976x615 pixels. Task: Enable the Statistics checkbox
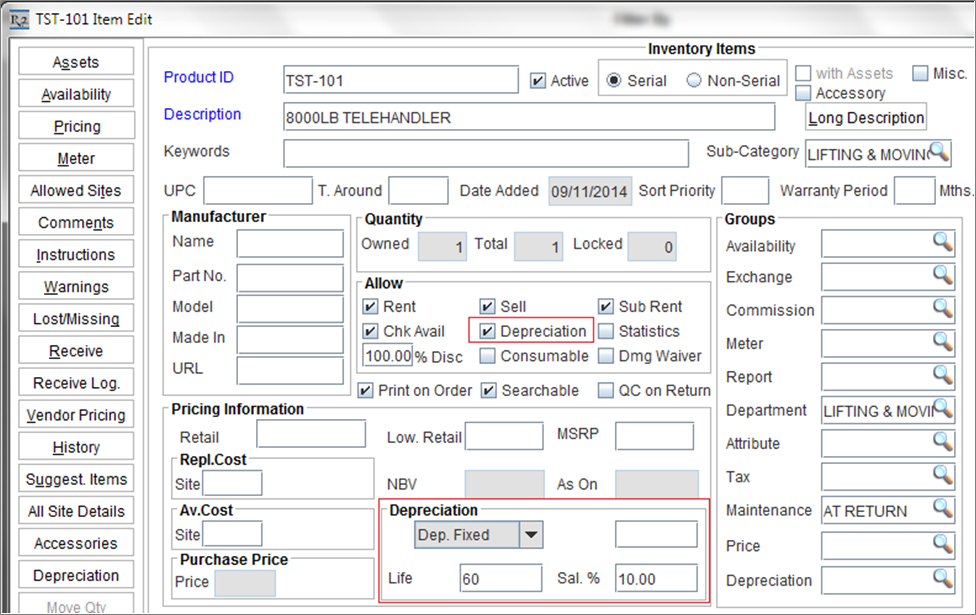[x=606, y=331]
